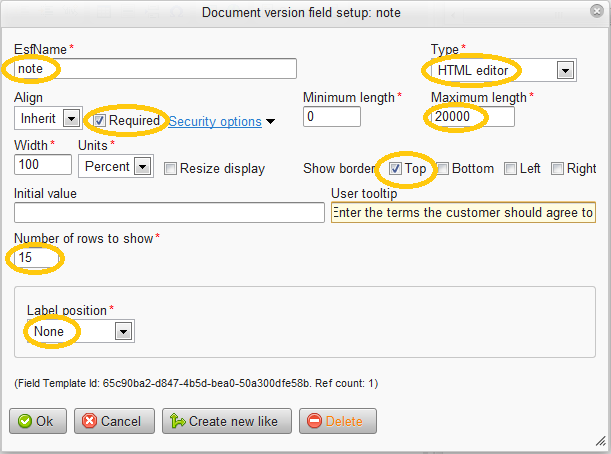Uncheck the Top border checkbox
The height and width of the screenshot is (454, 611).
395,169
